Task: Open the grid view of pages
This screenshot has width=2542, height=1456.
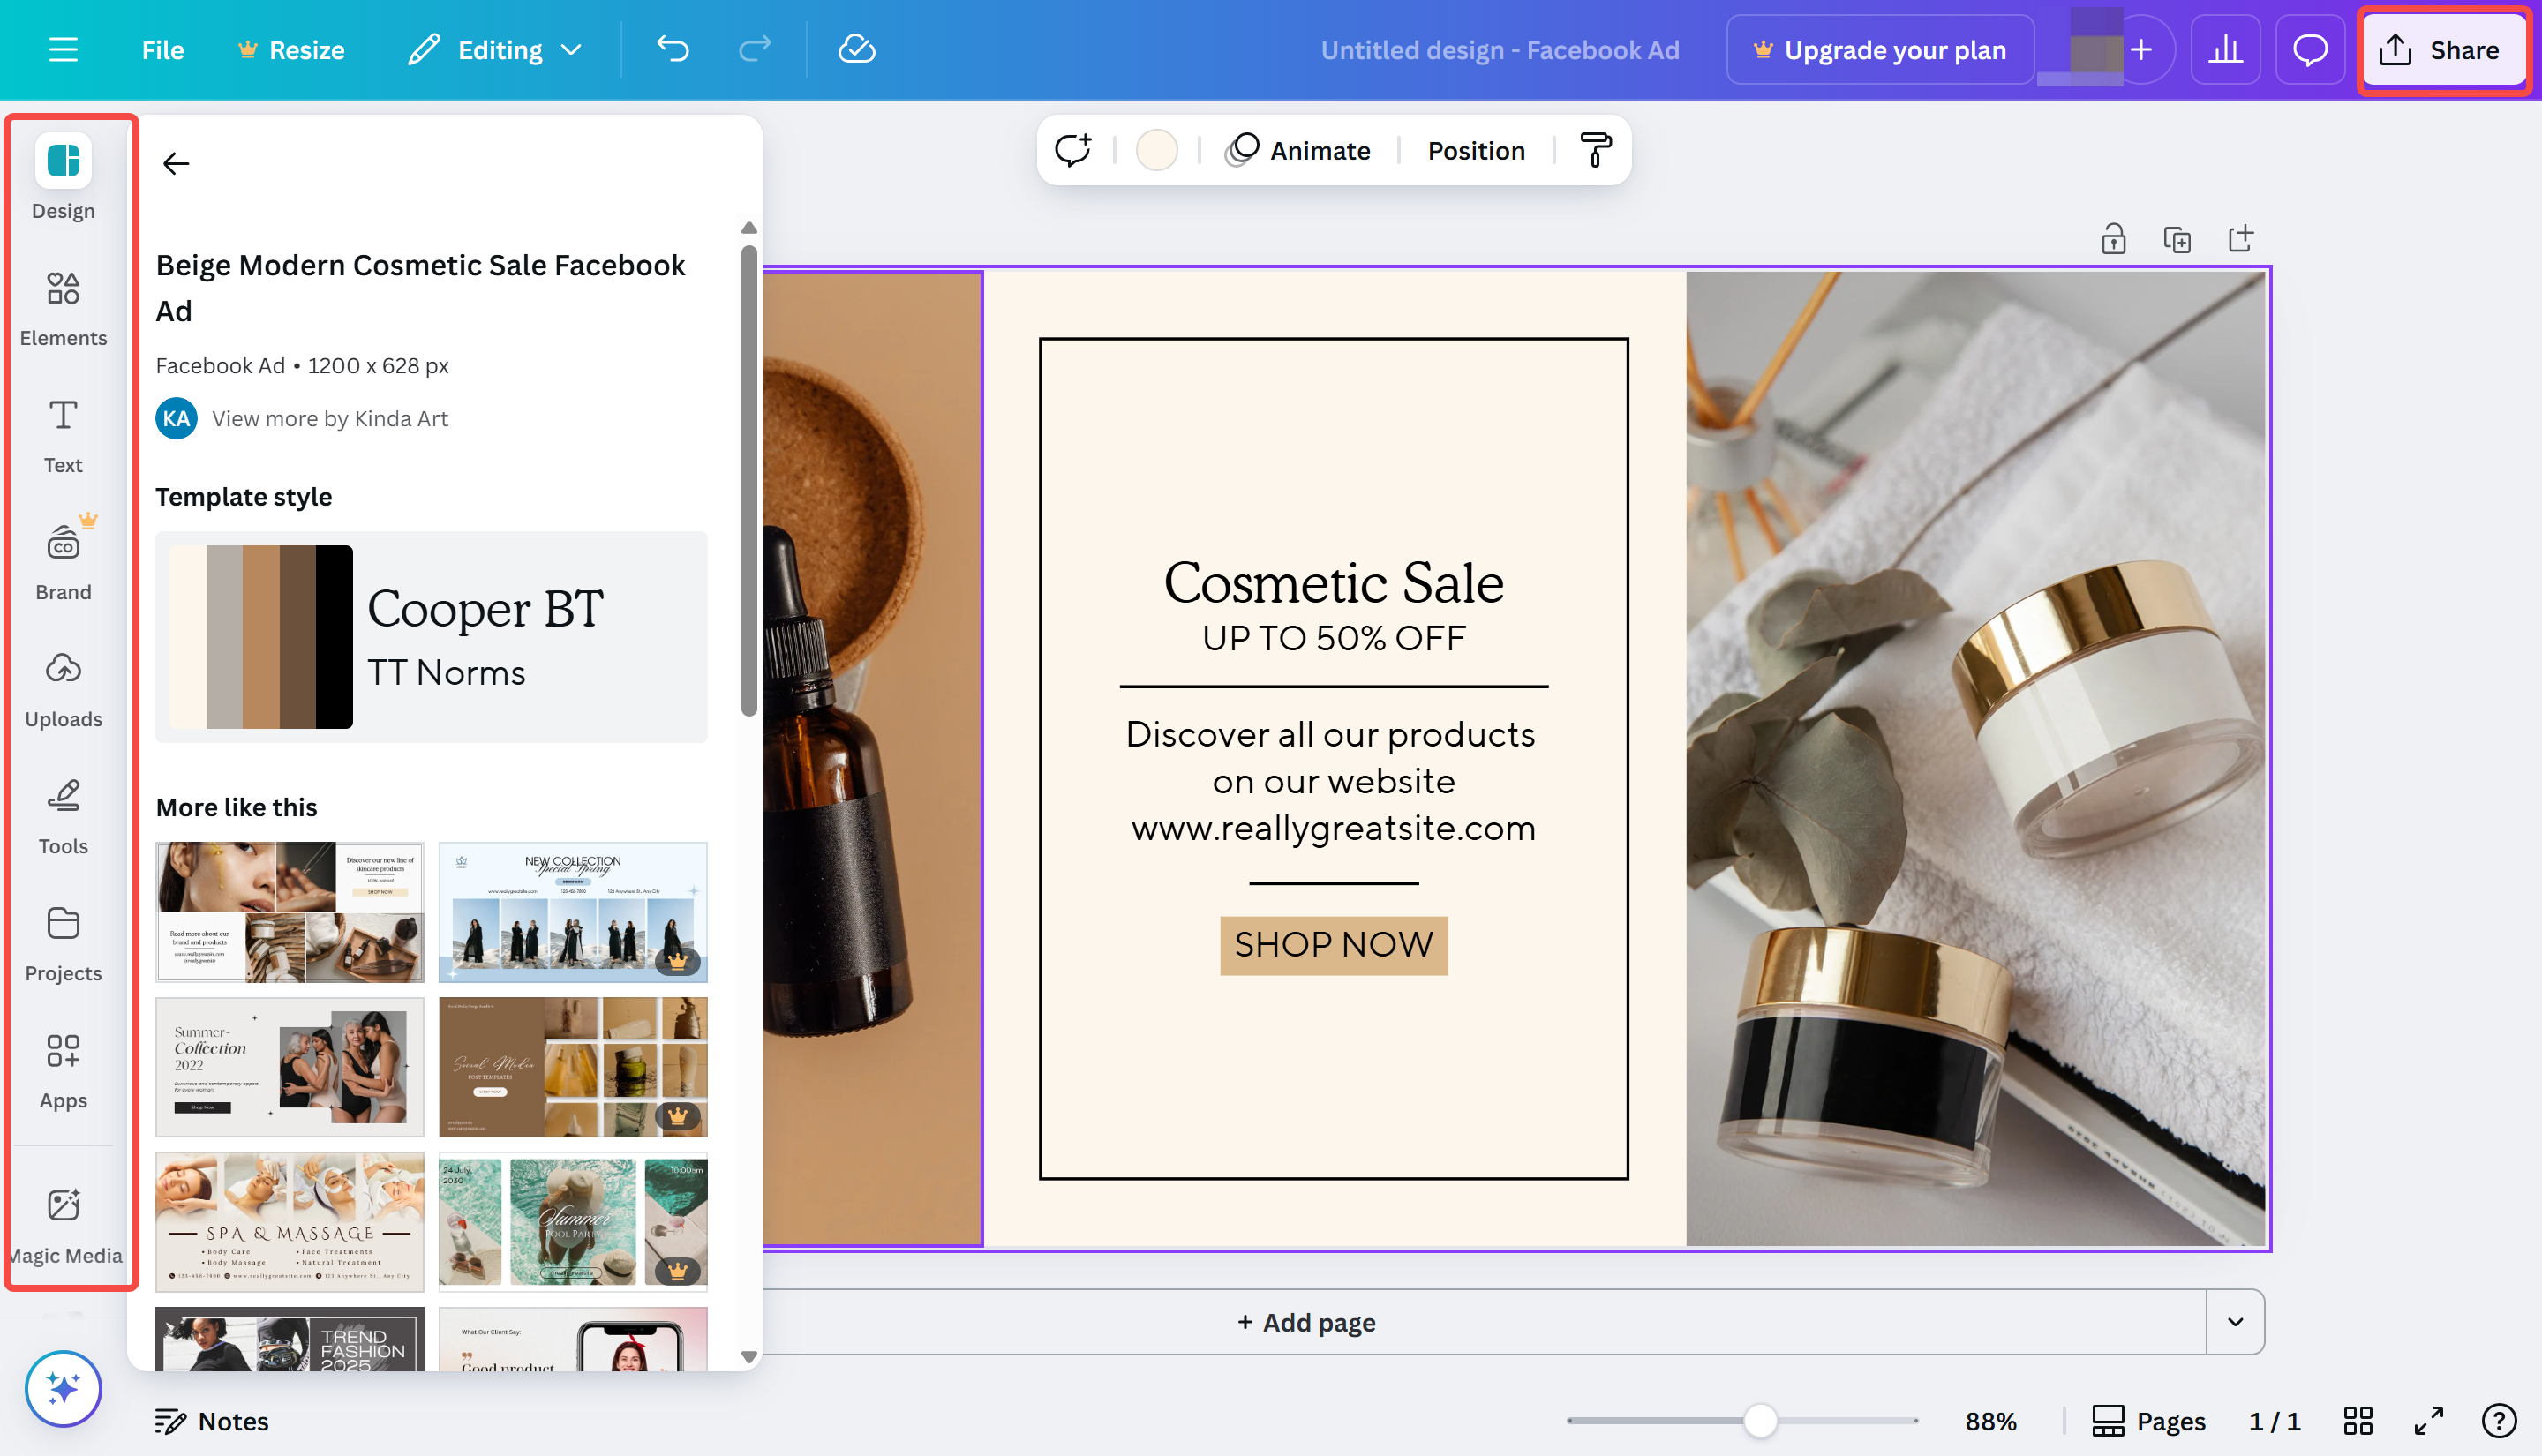Action: pyautogui.click(x=2359, y=1420)
